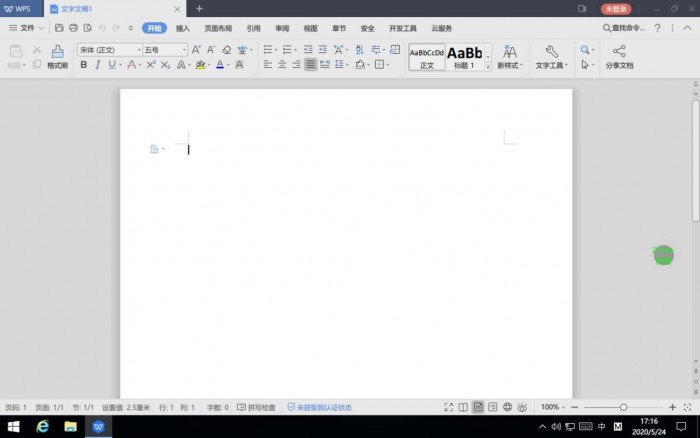Click the Save icon in quick access toolbar
This screenshot has width=700, height=438.
(x=59, y=28)
